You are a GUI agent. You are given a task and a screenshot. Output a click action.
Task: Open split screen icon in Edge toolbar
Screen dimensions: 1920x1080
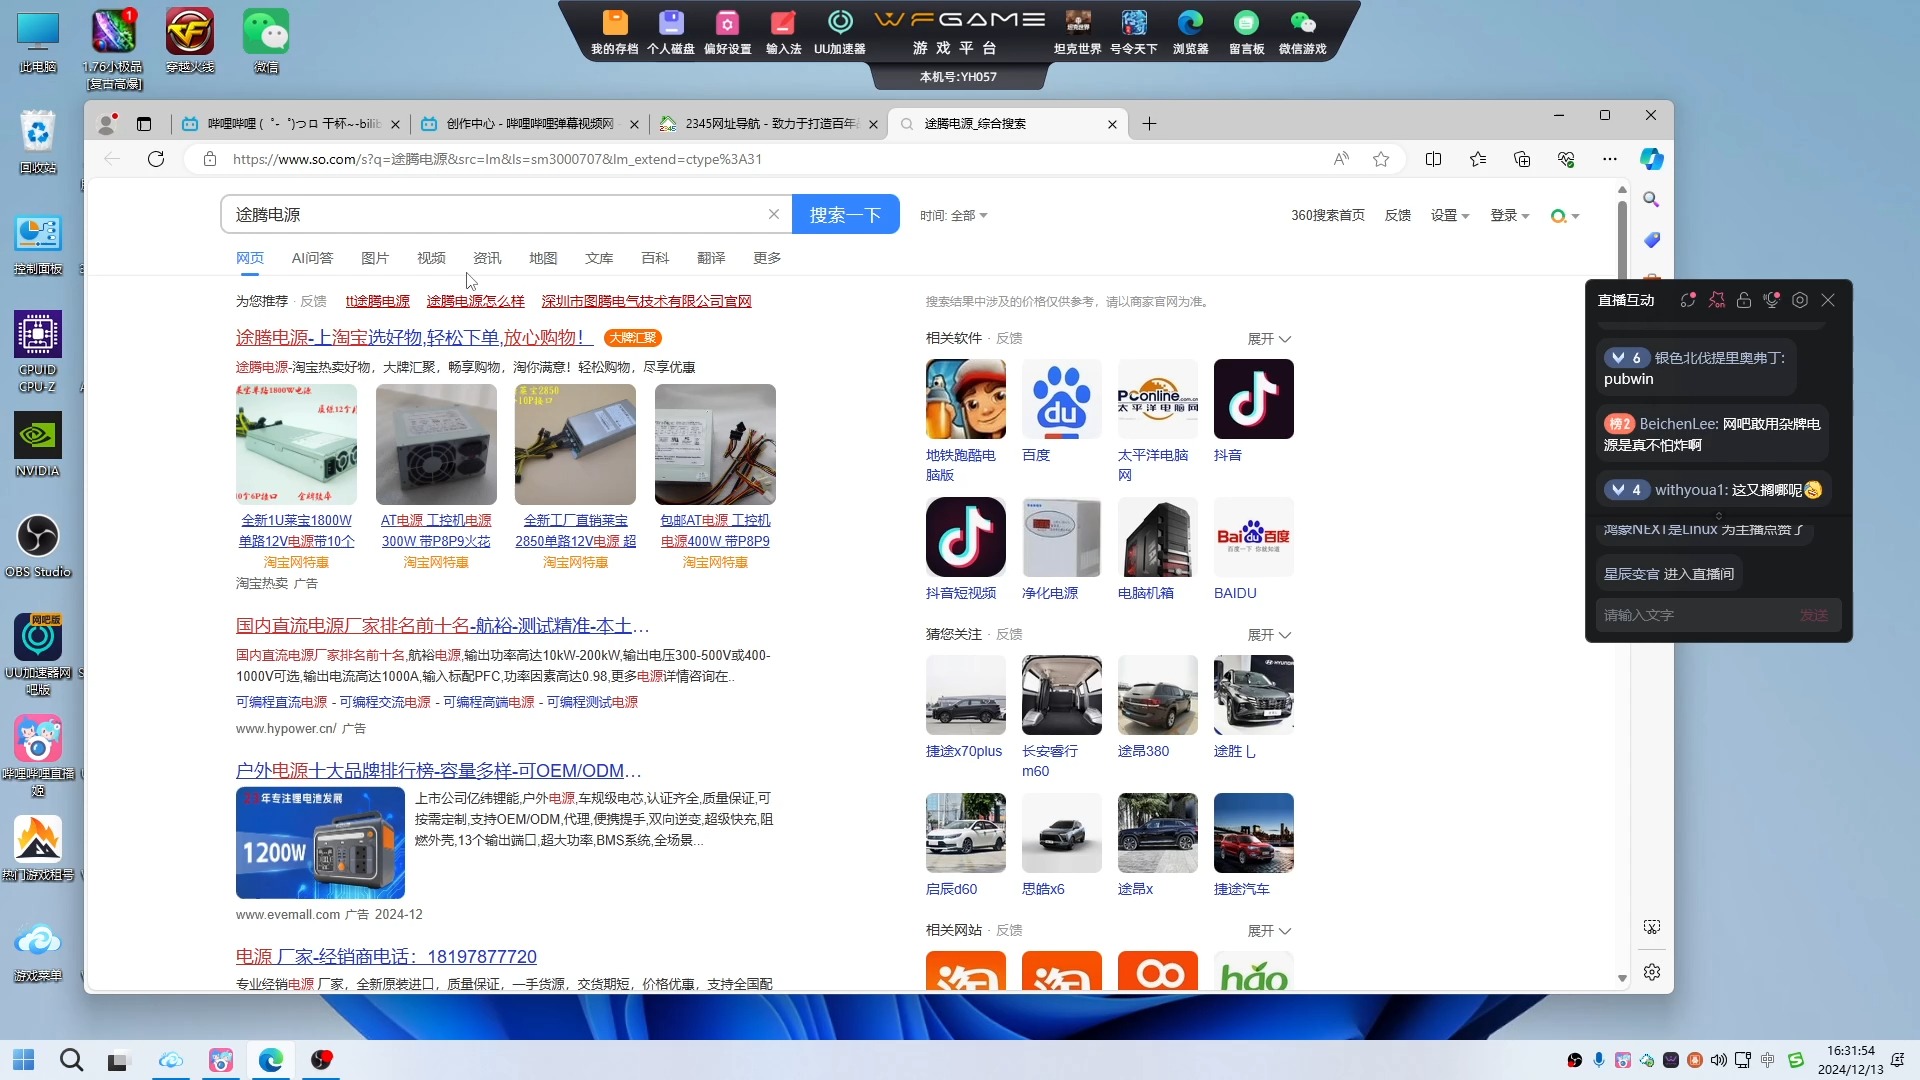(1433, 159)
